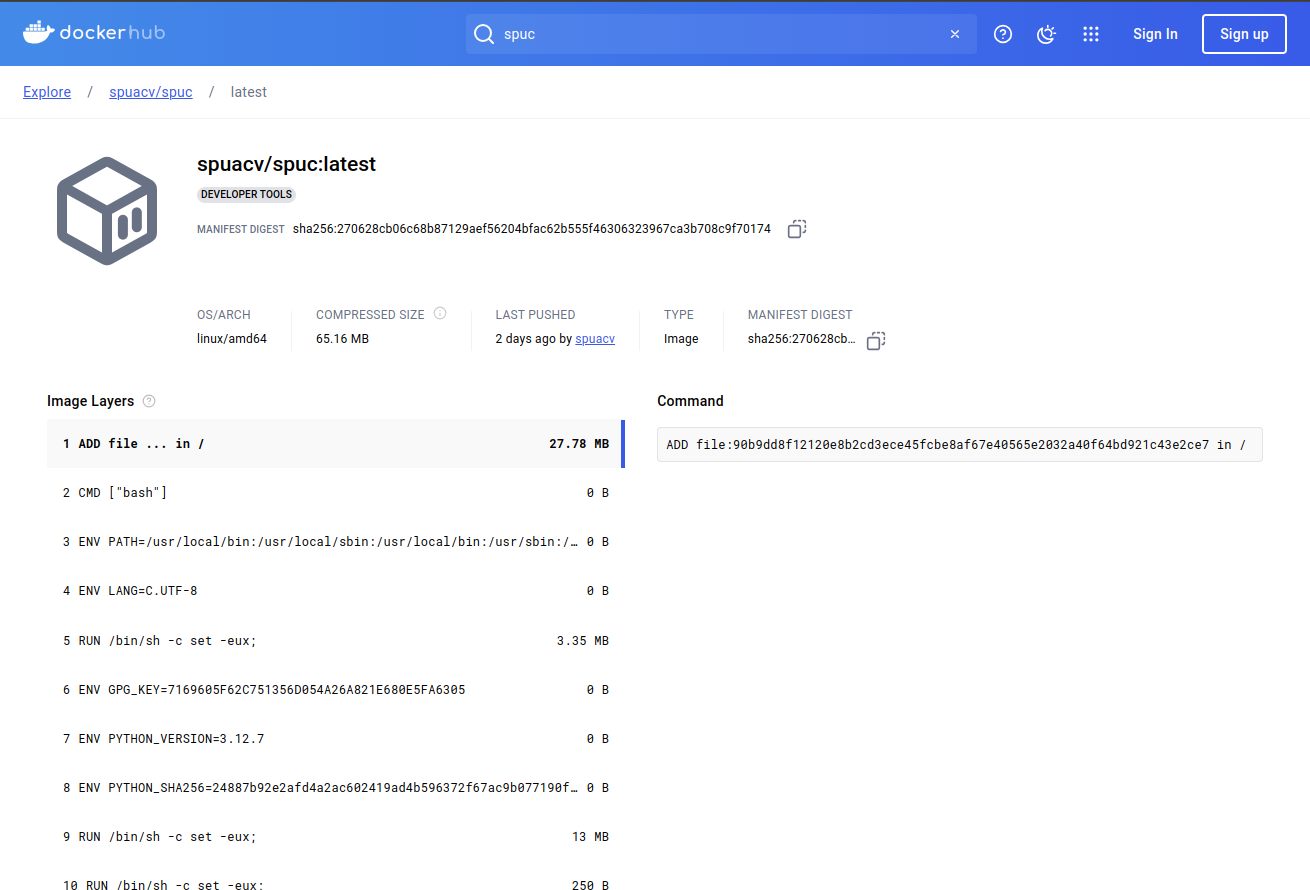Click the 27.78 MB layer size
The width and height of the screenshot is (1310, 890).
point(579,444)
